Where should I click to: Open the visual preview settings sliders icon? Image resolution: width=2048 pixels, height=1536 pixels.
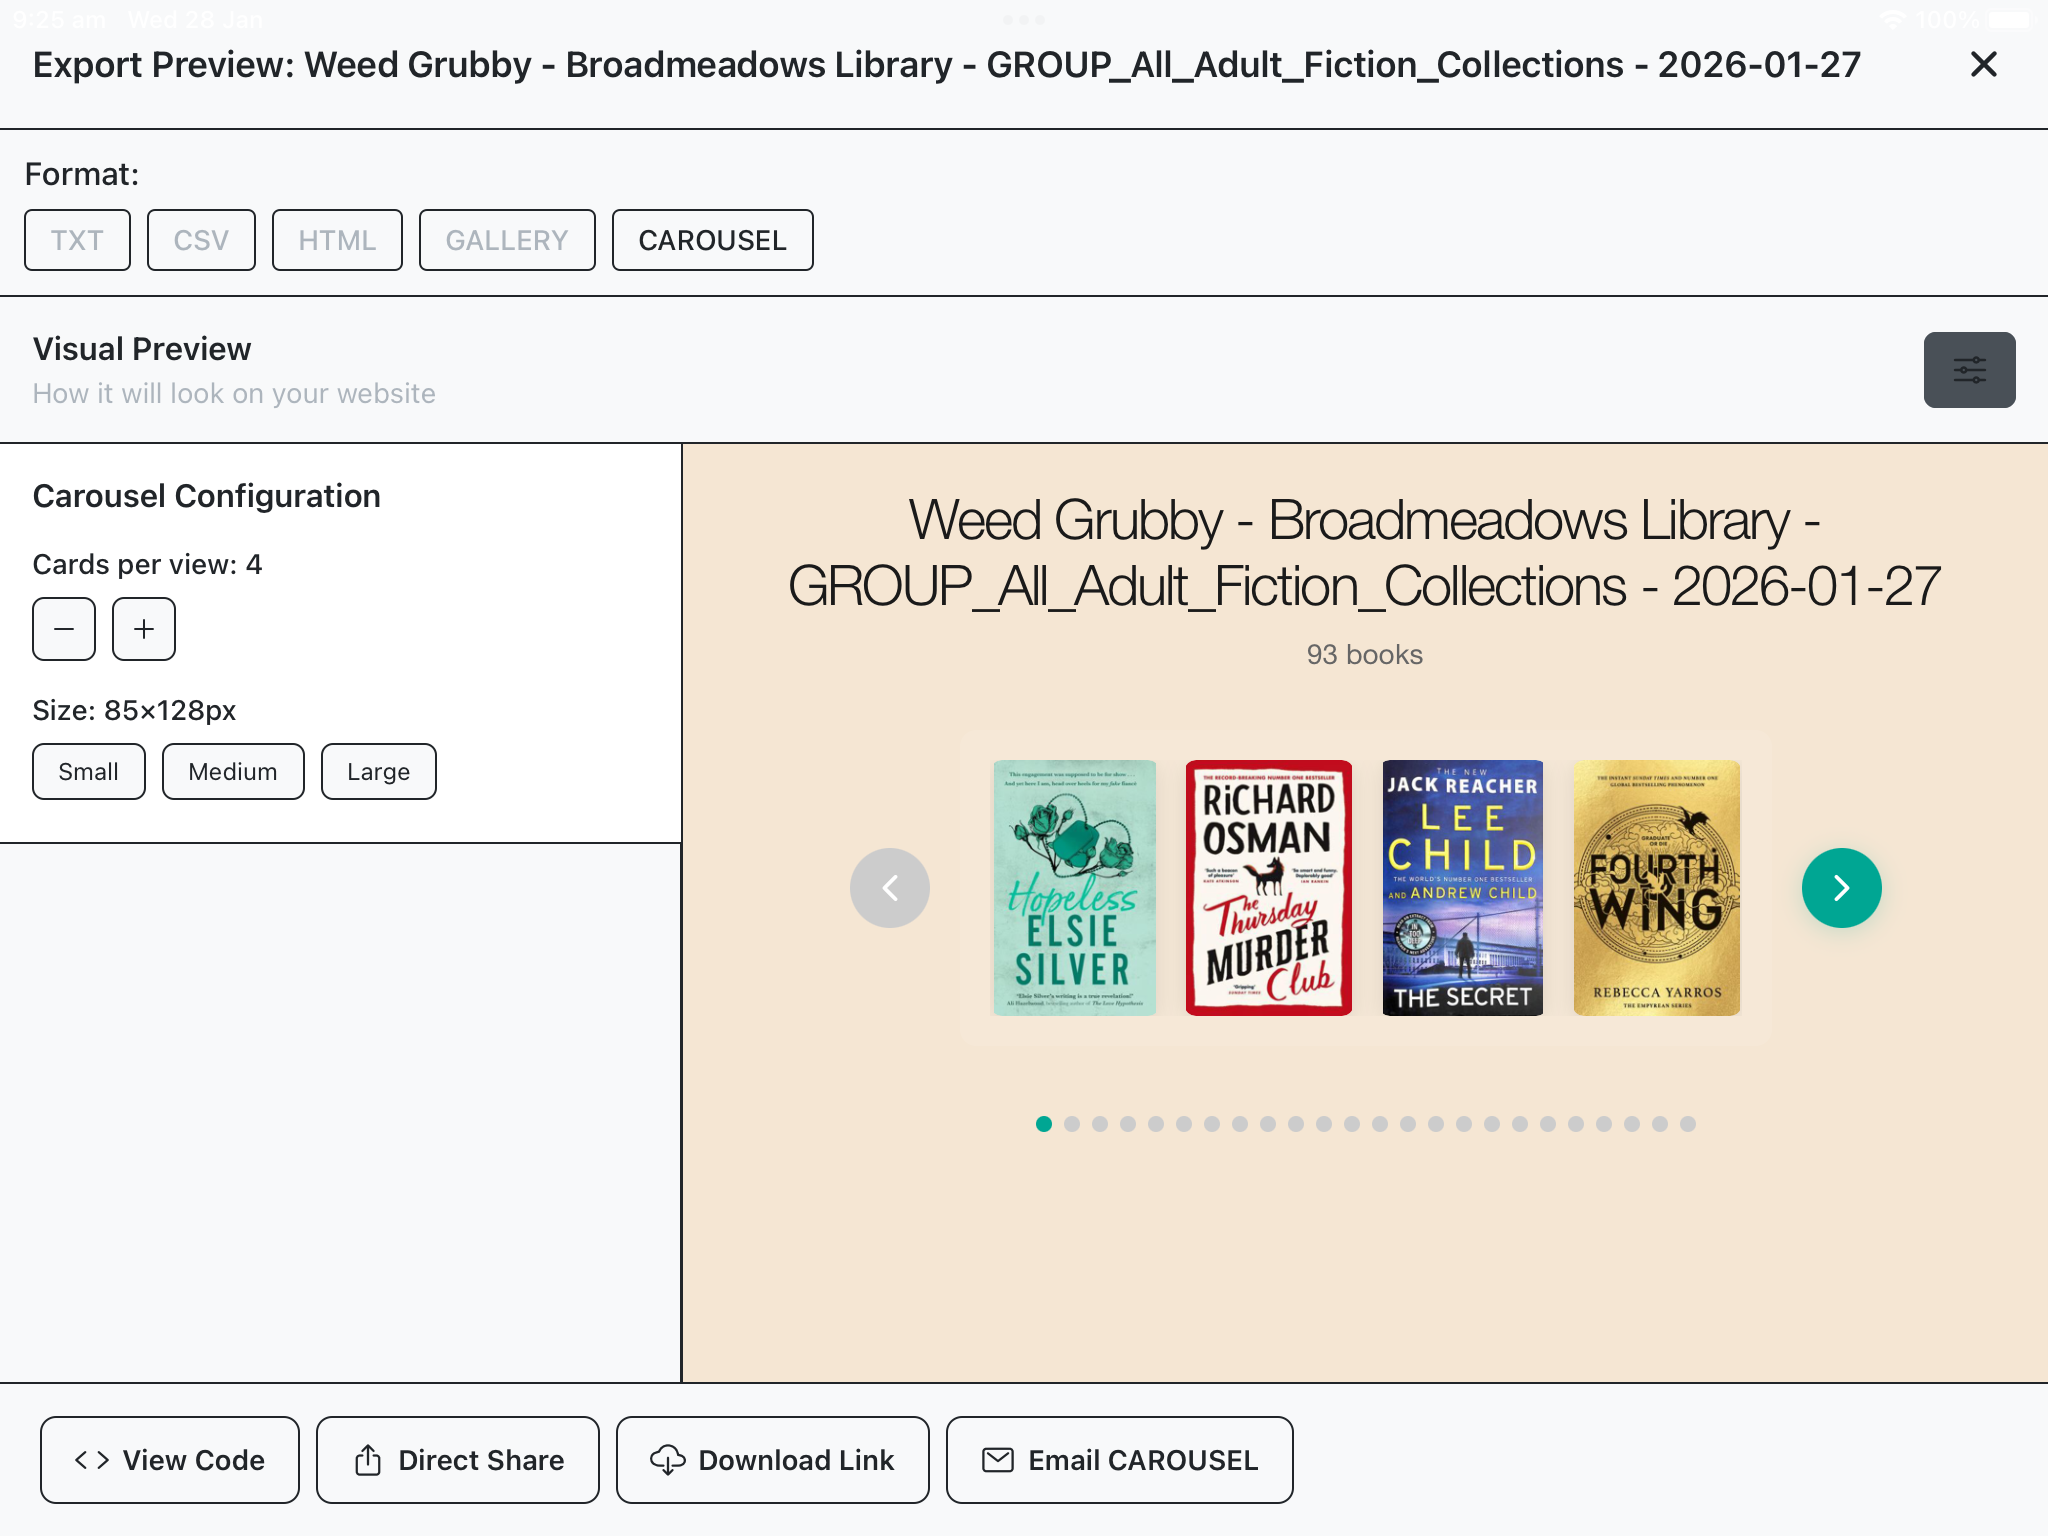pyautogui.click(x=1968, y=370)
